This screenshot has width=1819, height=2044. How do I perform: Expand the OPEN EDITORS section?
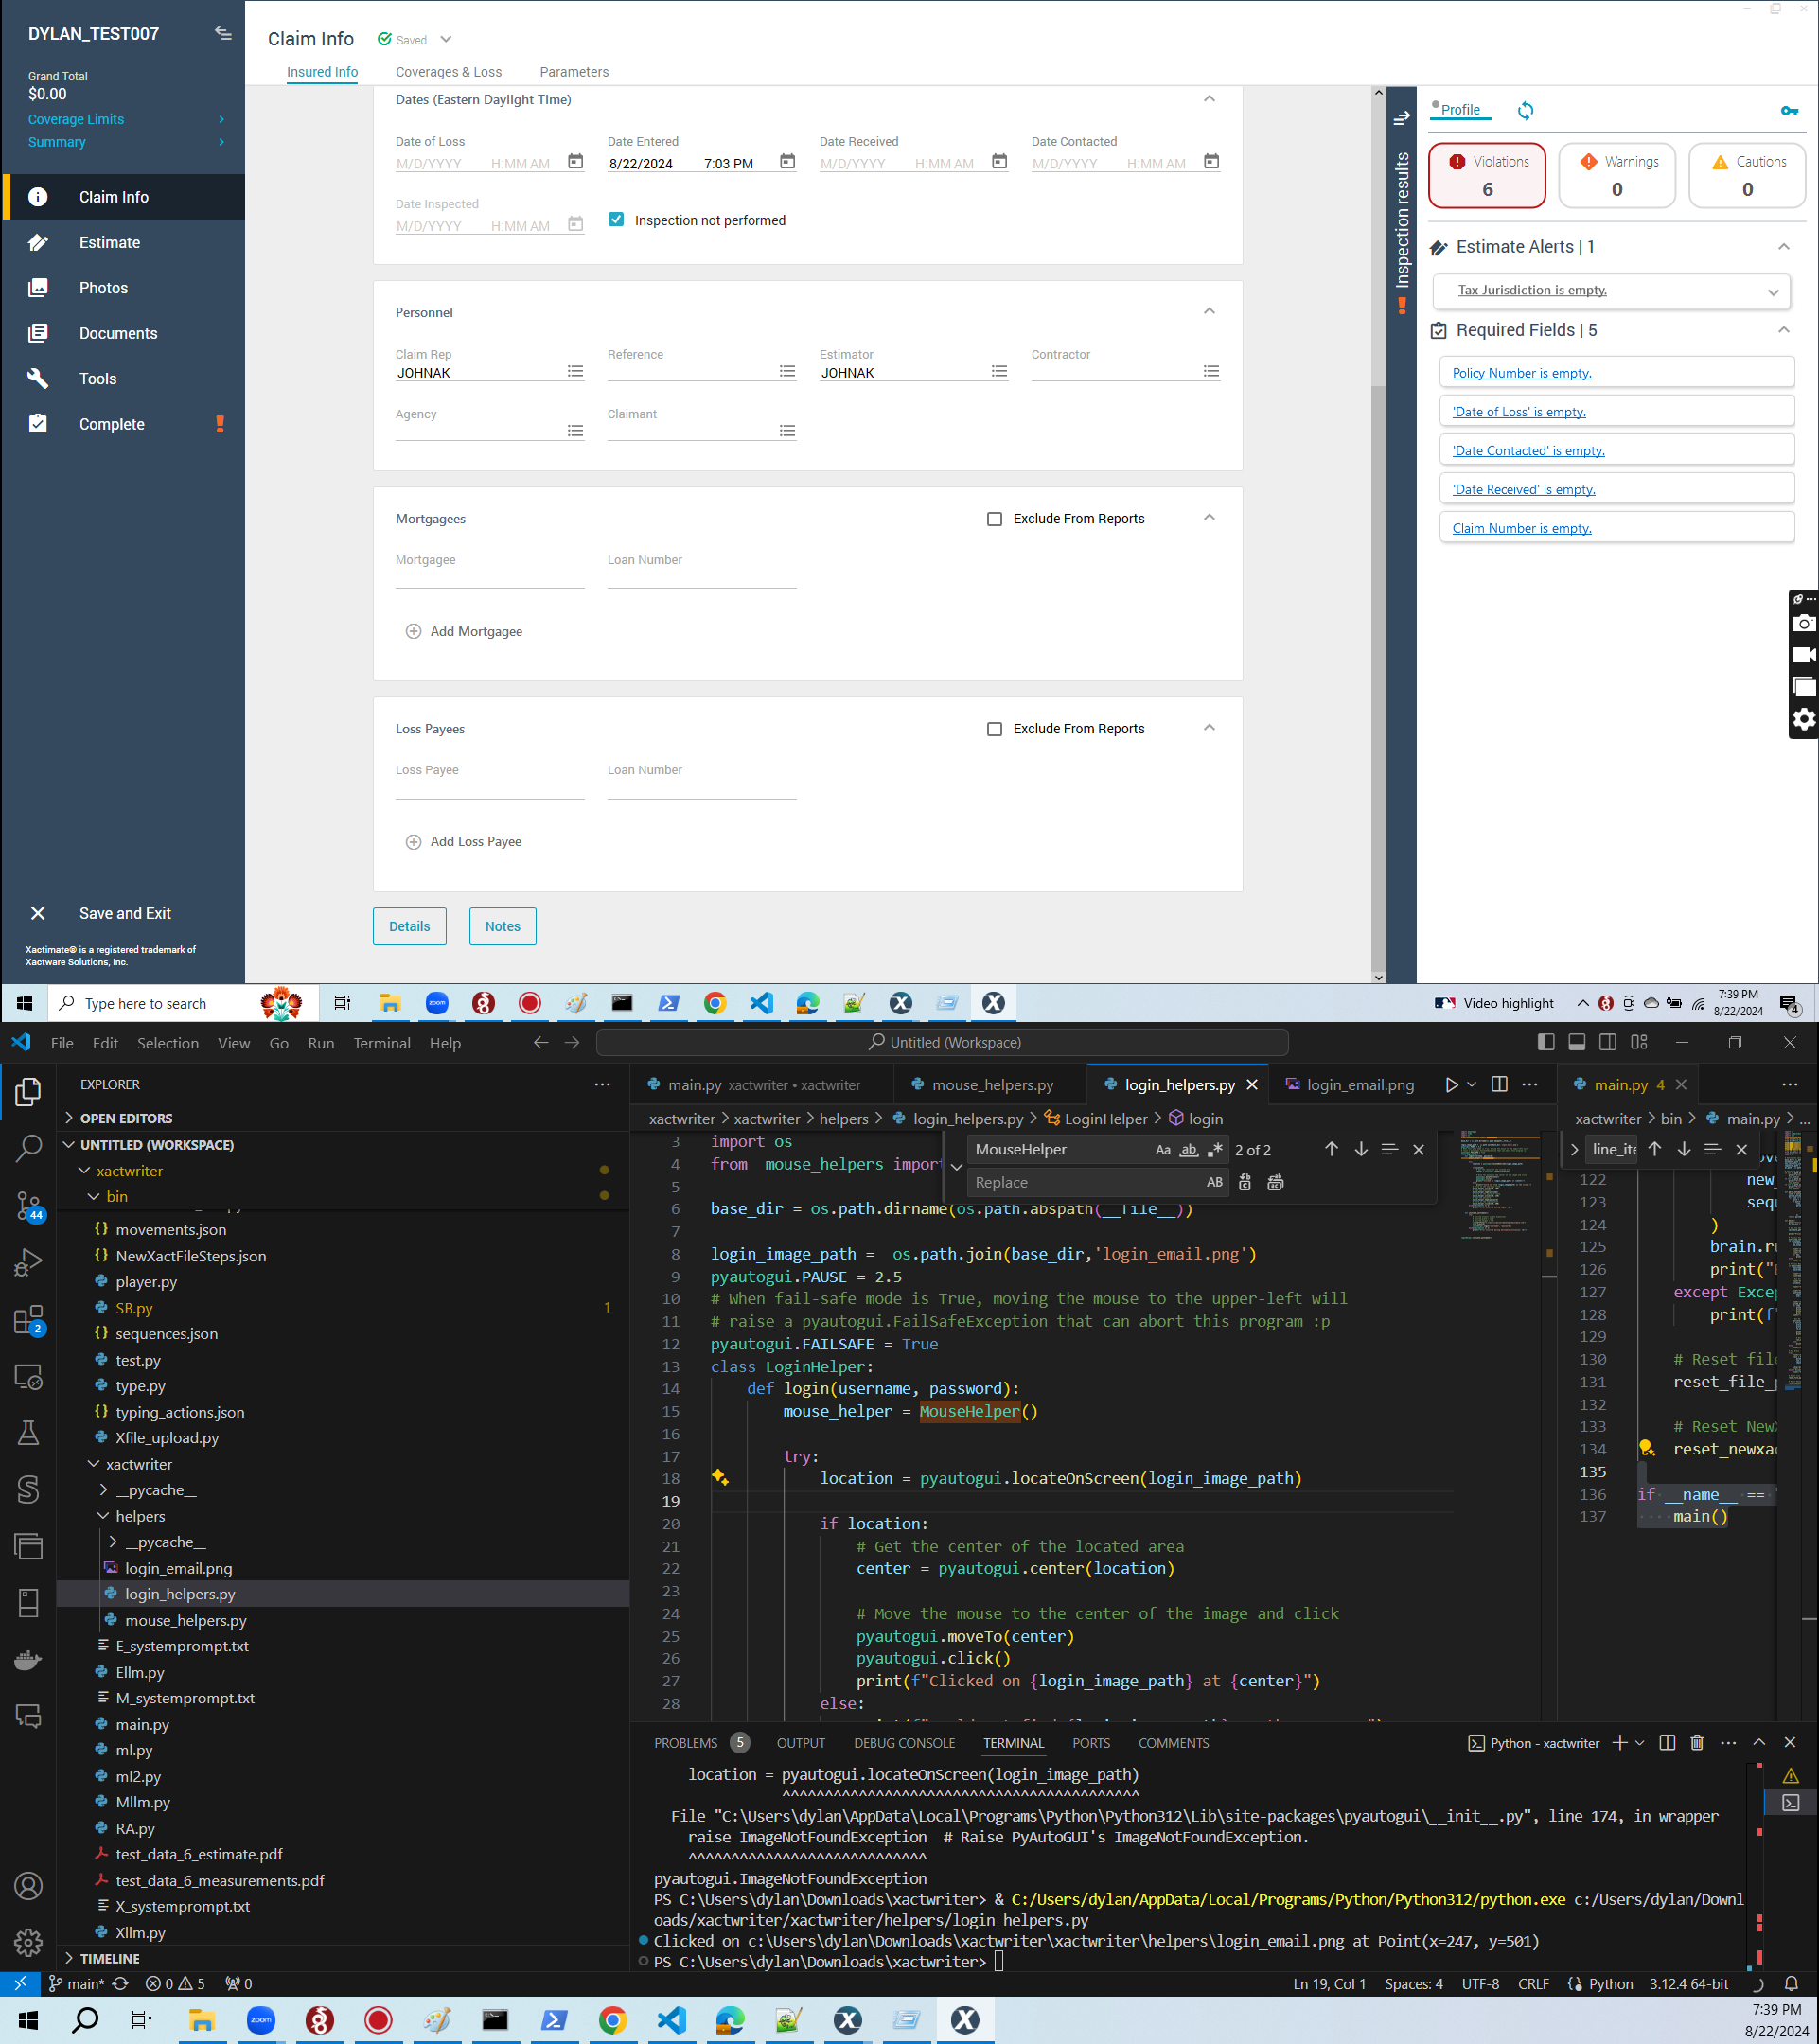click(126, 1118)
